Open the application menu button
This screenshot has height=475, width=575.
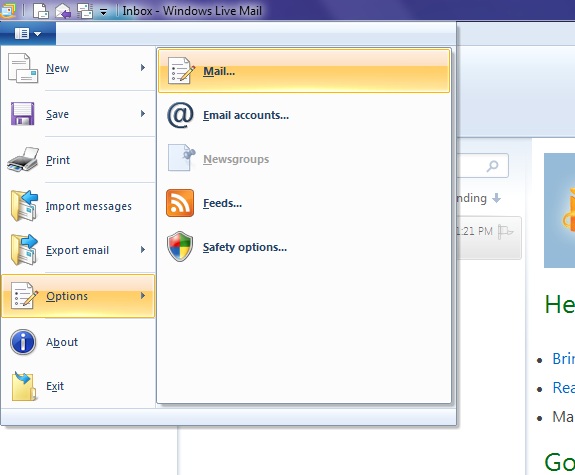tap(28, 34)
